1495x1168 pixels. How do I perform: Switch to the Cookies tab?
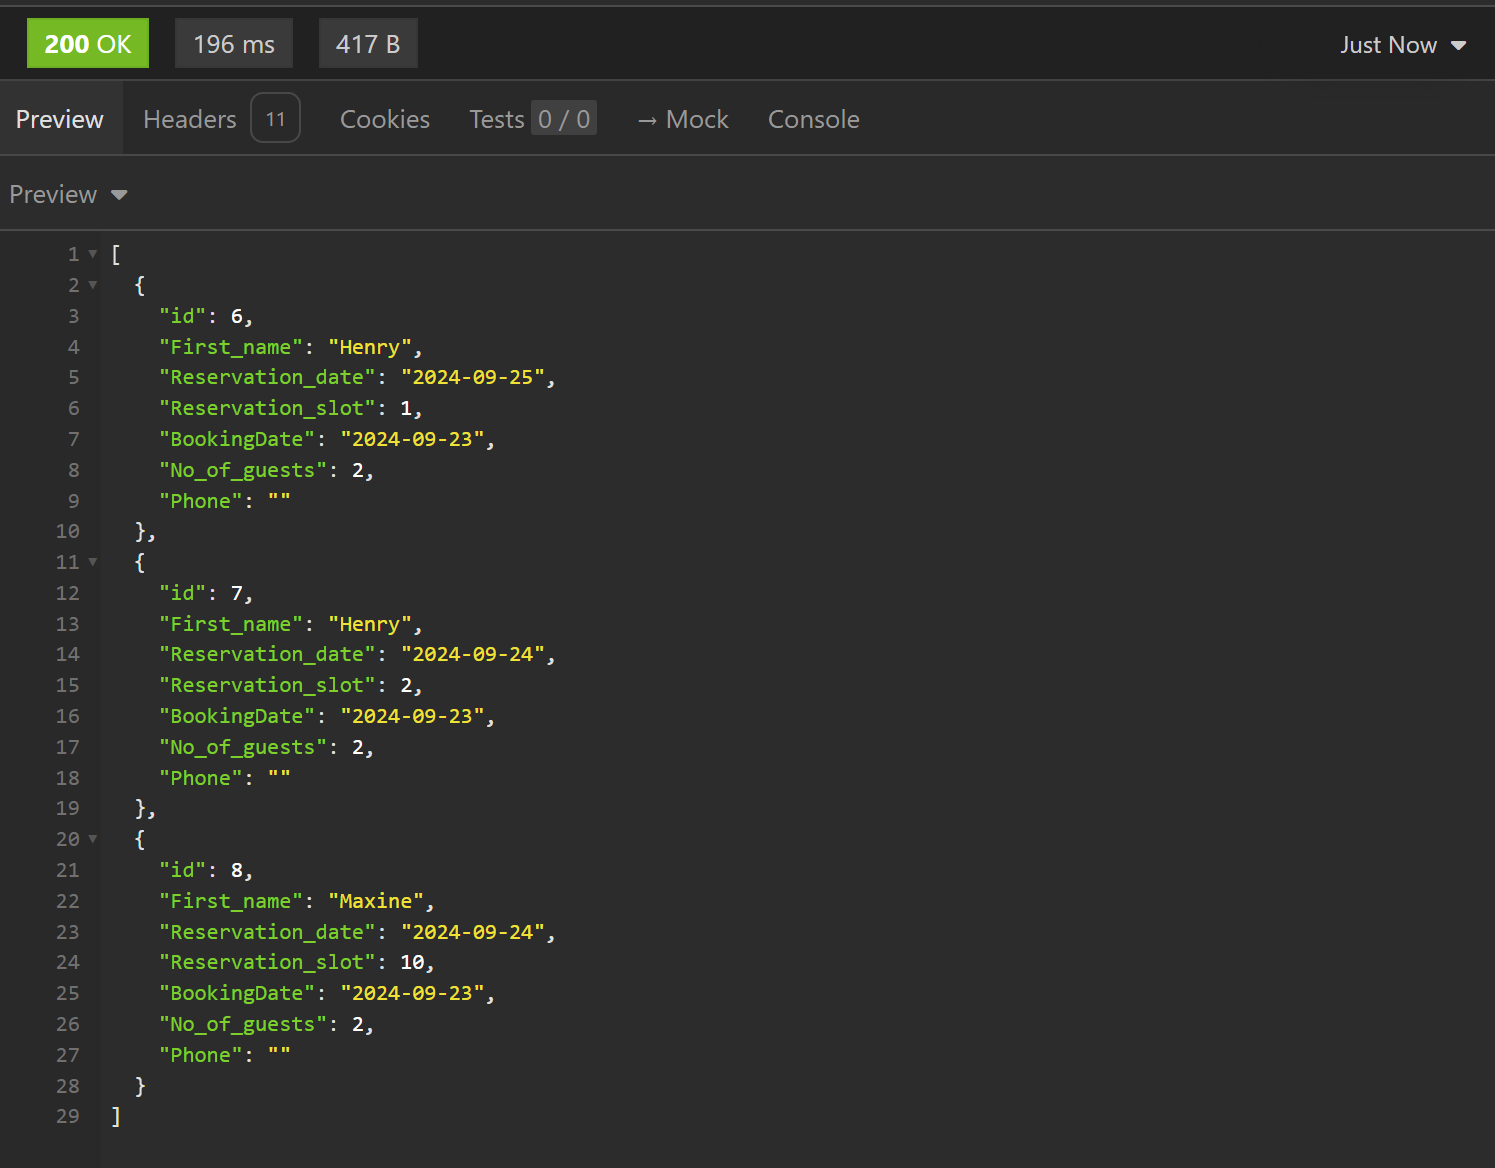tap(385, 119)
